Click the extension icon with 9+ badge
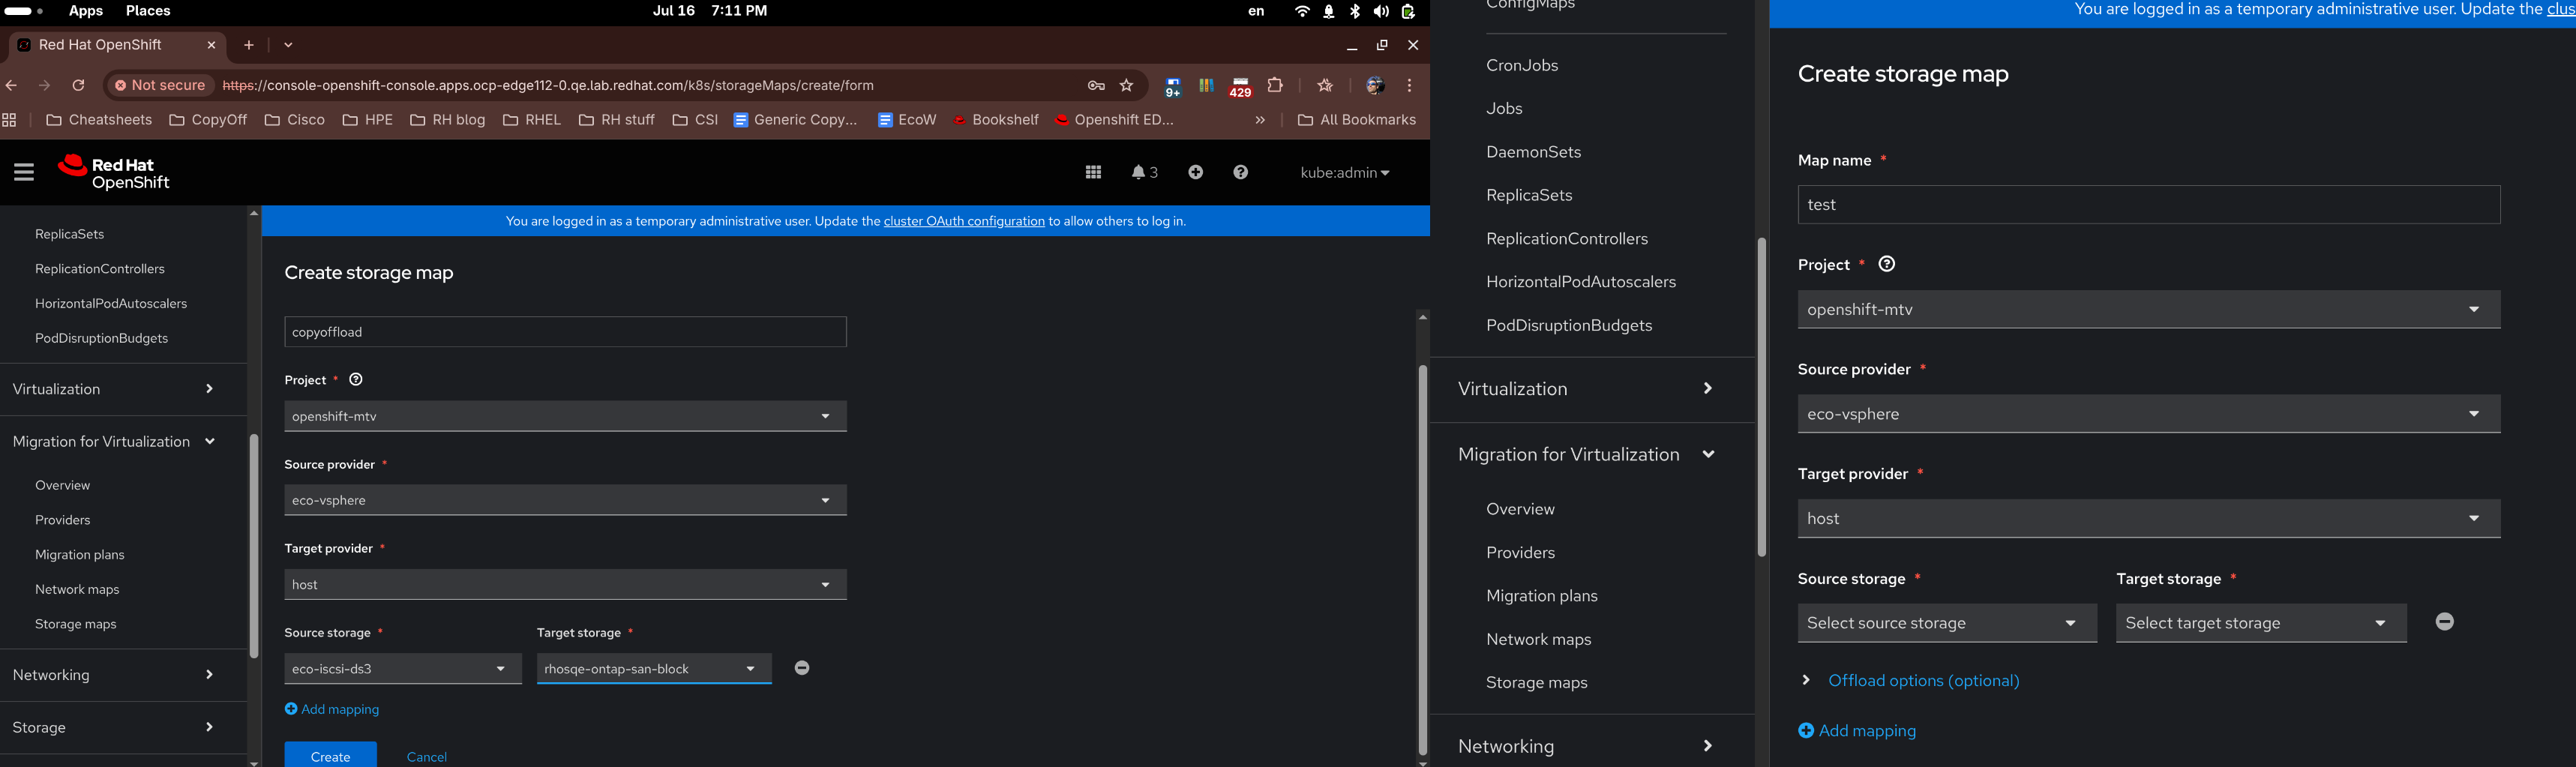The height and width of the screenshot is (767, 2576). pos(1172,87)
